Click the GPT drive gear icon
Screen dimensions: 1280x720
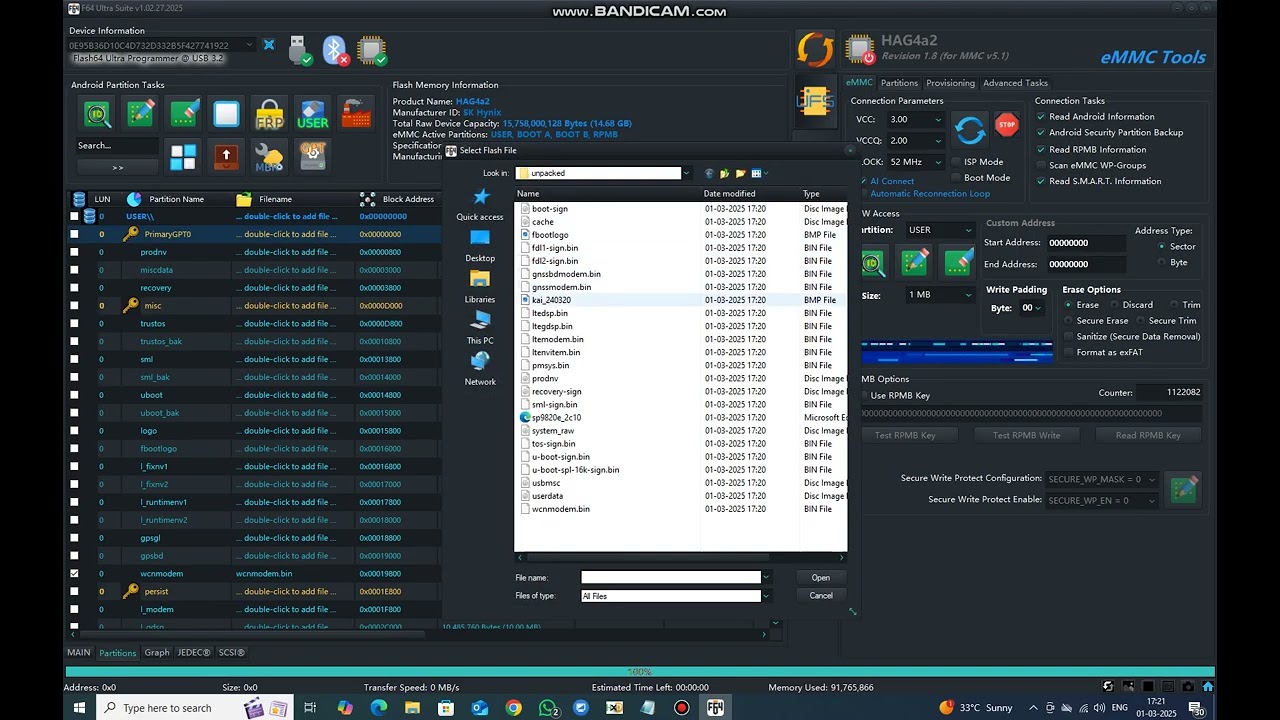tap(312, 157)
